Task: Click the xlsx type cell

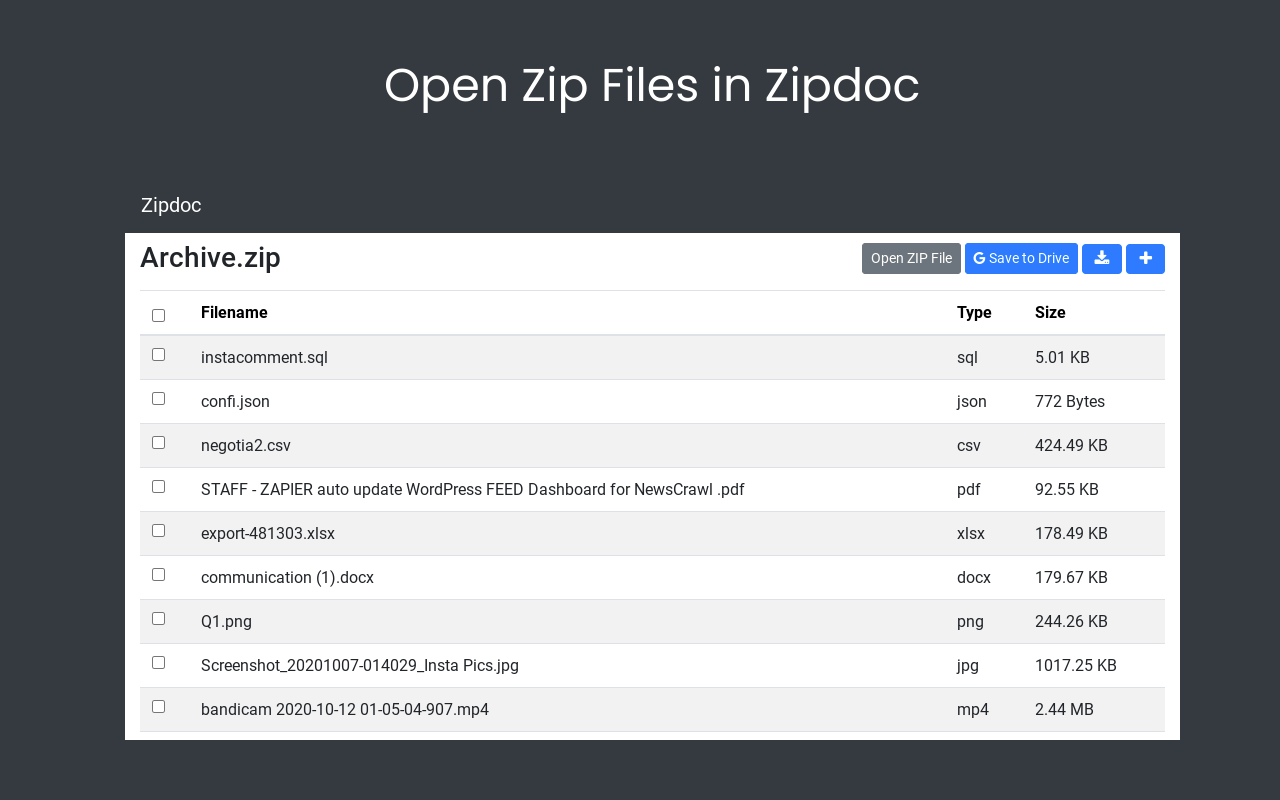Action: (x=971, y=533)
